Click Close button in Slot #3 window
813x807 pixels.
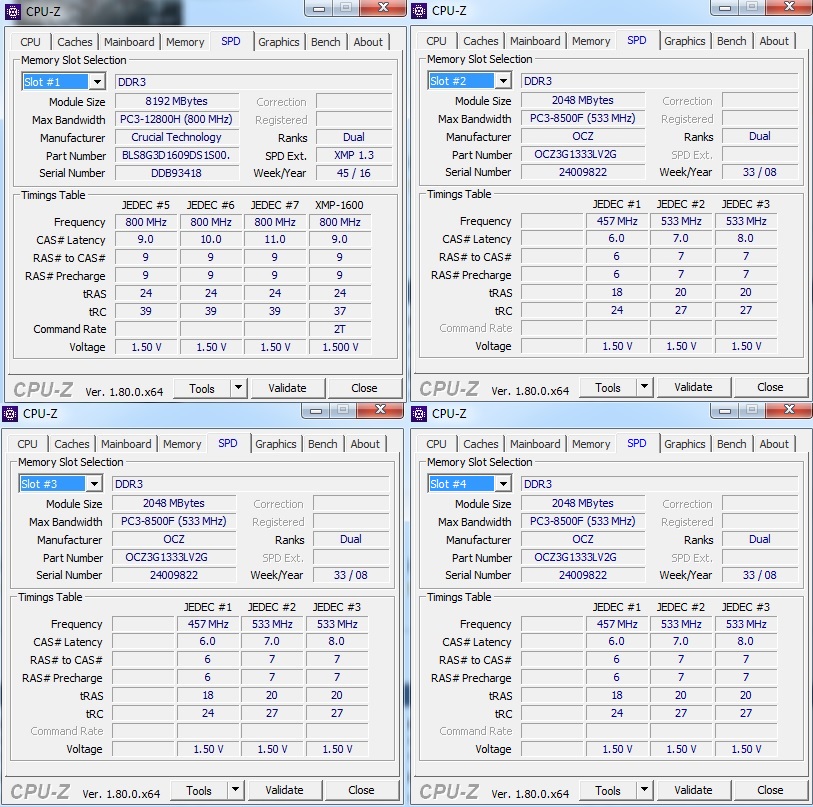[x=361, y=790]
